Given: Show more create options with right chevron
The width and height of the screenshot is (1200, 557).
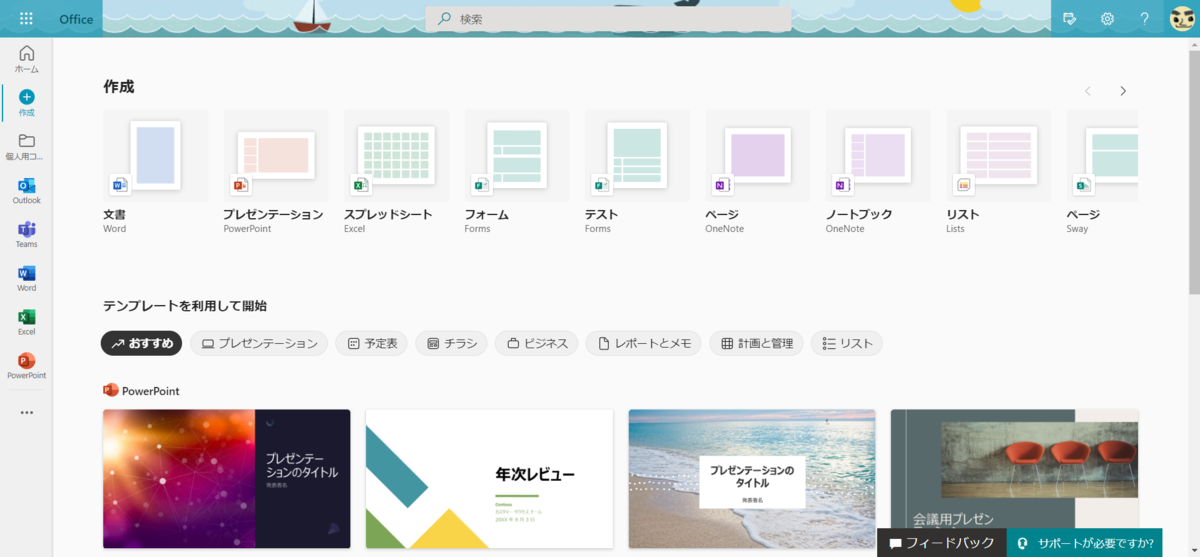Looking at the screenshot, I should click(1123, 91).
